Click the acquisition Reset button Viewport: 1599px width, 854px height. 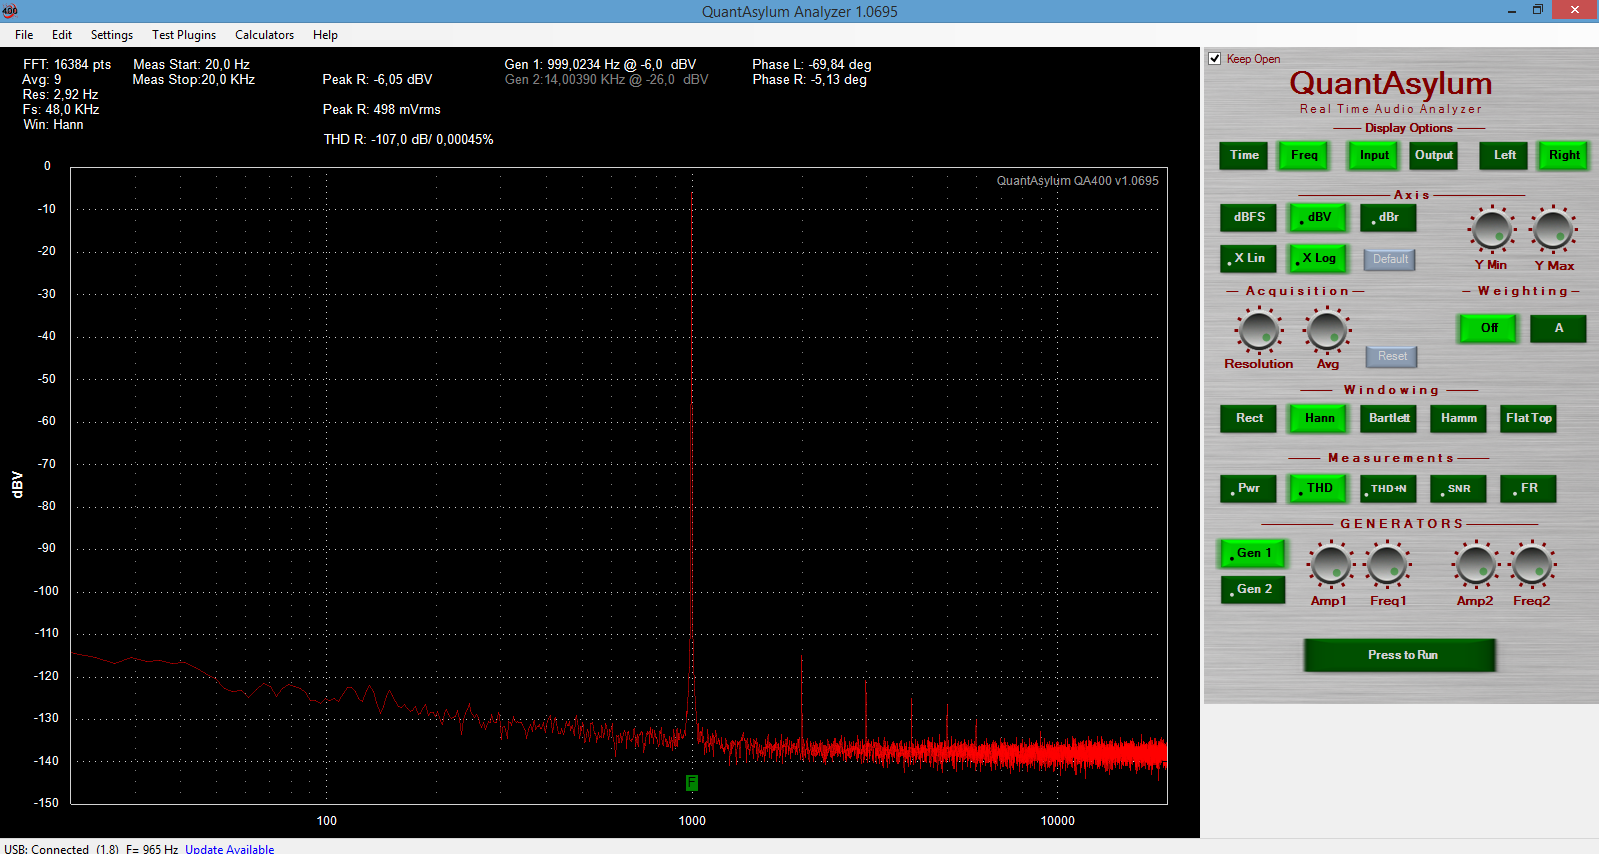tap(1392, 356)
